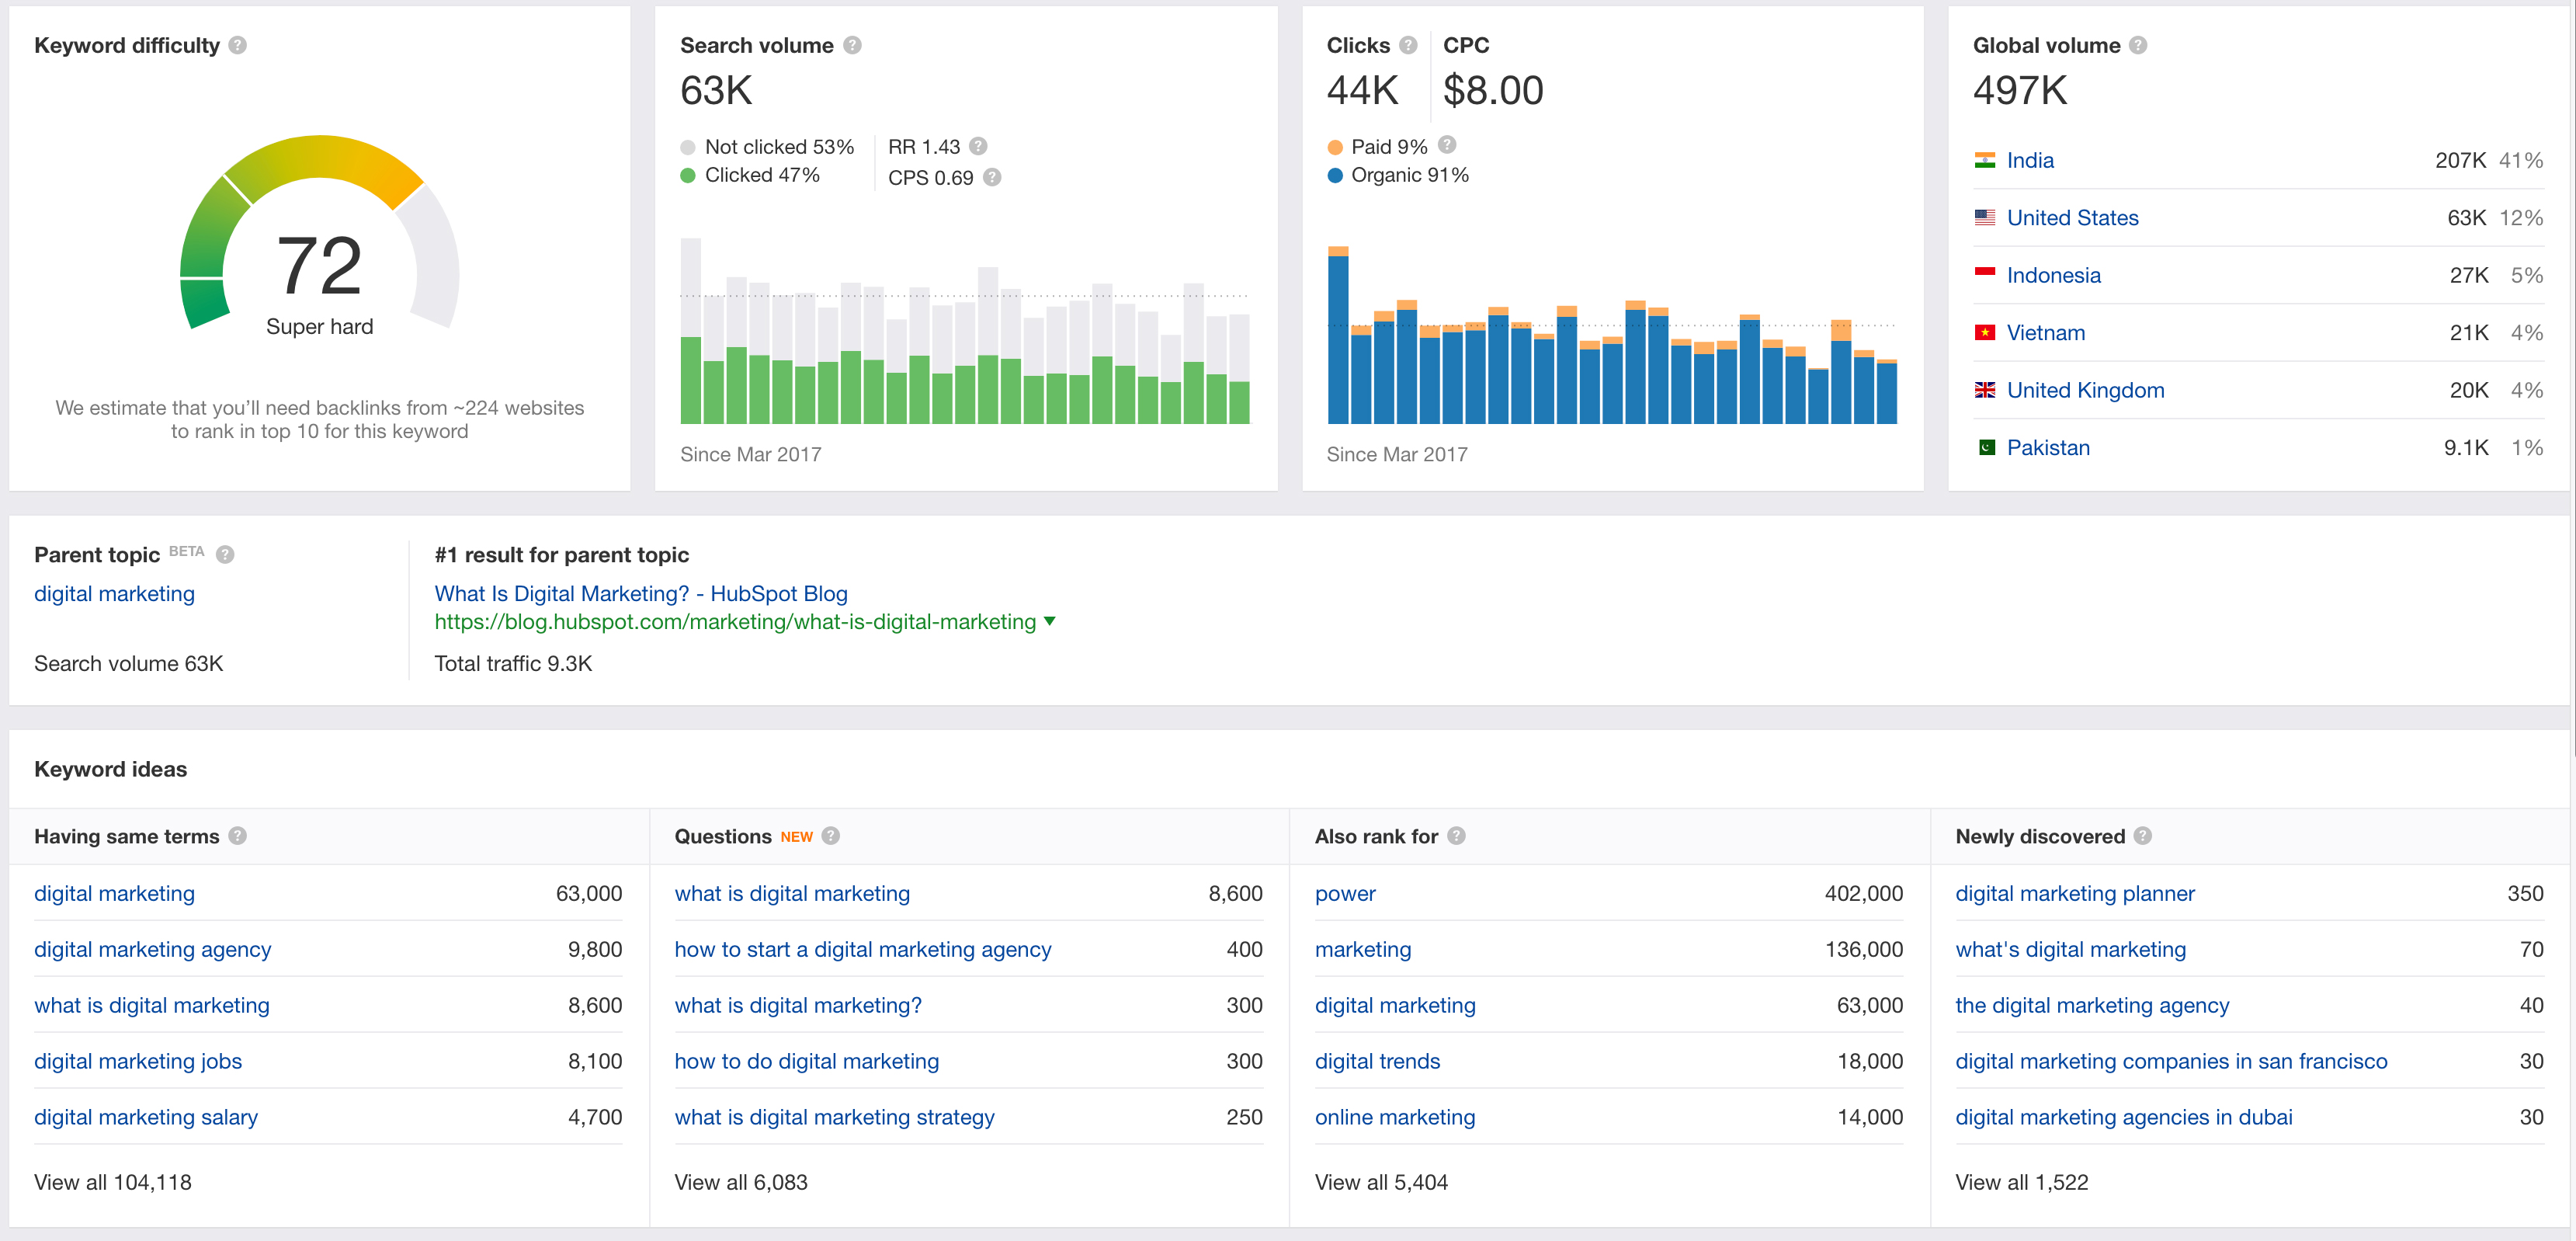
Task: Click help icon beside Also rank for
Action: (x=1456, y=836)
